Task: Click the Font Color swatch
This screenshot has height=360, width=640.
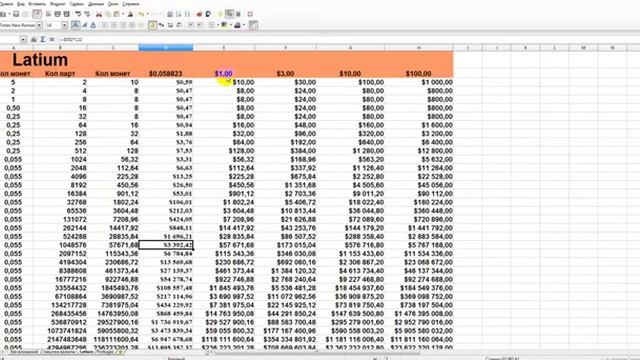Action: (x=238, y=25)
